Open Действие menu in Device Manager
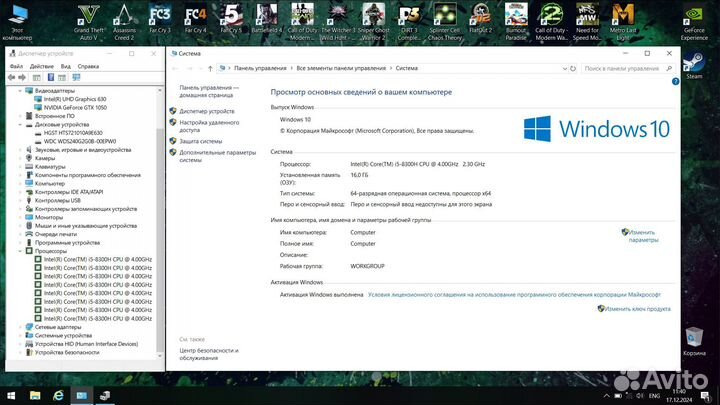Image resolution: width=720 pixels, height=405 pixels. [42, 66]
